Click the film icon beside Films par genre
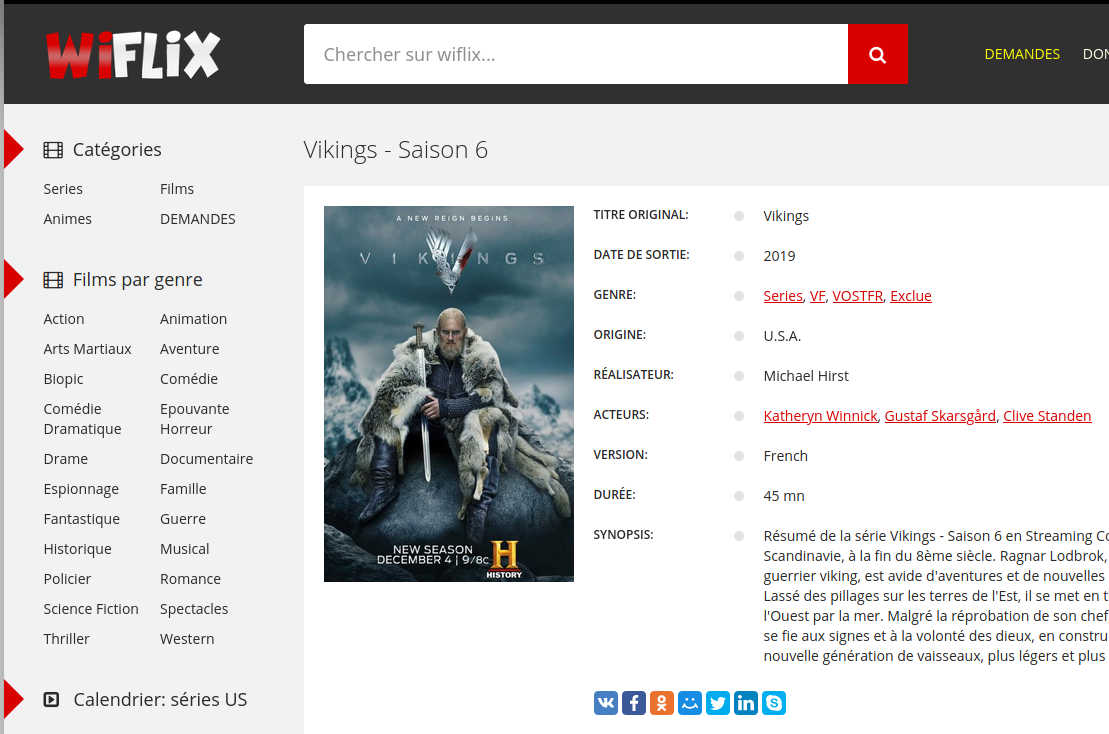 (x=53, y=280)
